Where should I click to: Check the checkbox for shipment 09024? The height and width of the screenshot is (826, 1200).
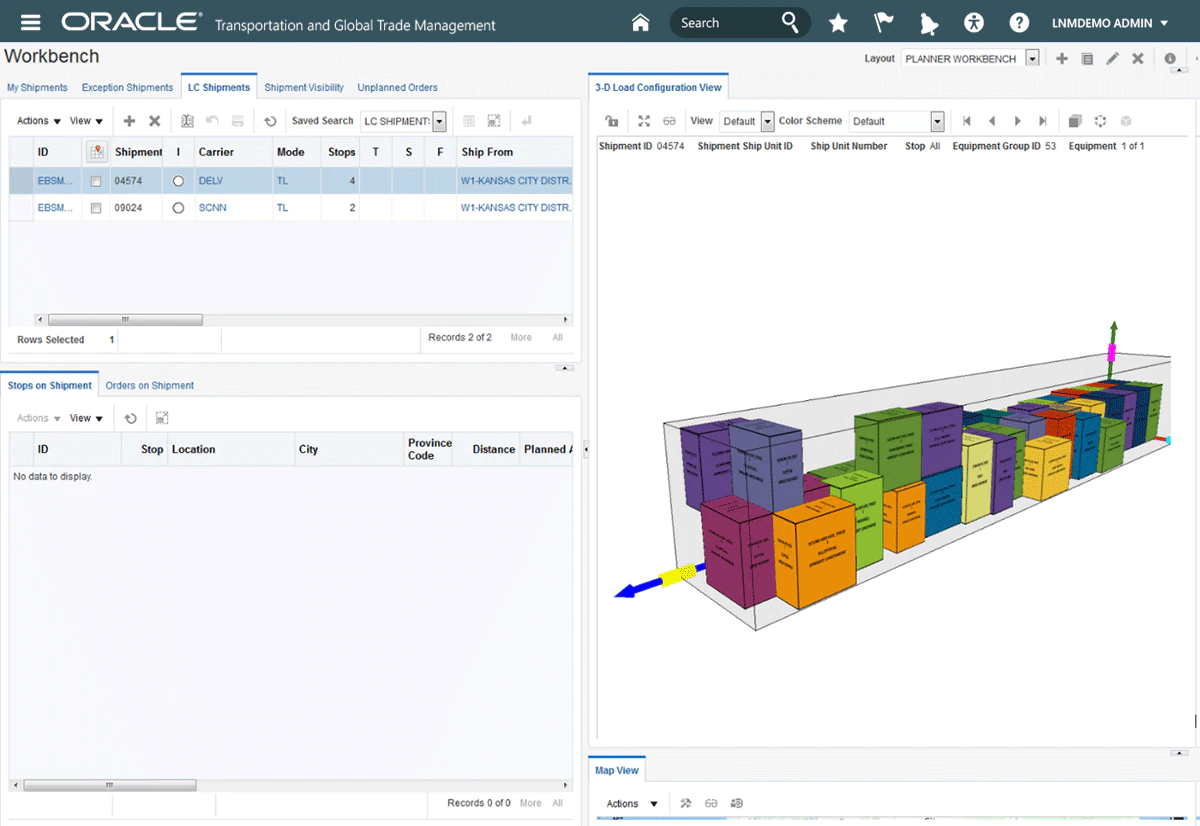click(x=96, y=208)
